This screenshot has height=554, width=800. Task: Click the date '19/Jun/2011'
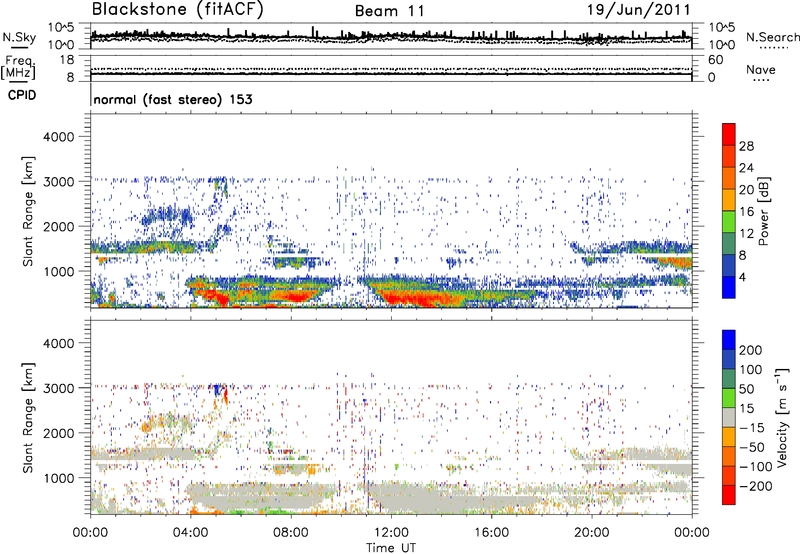point(638,9)
